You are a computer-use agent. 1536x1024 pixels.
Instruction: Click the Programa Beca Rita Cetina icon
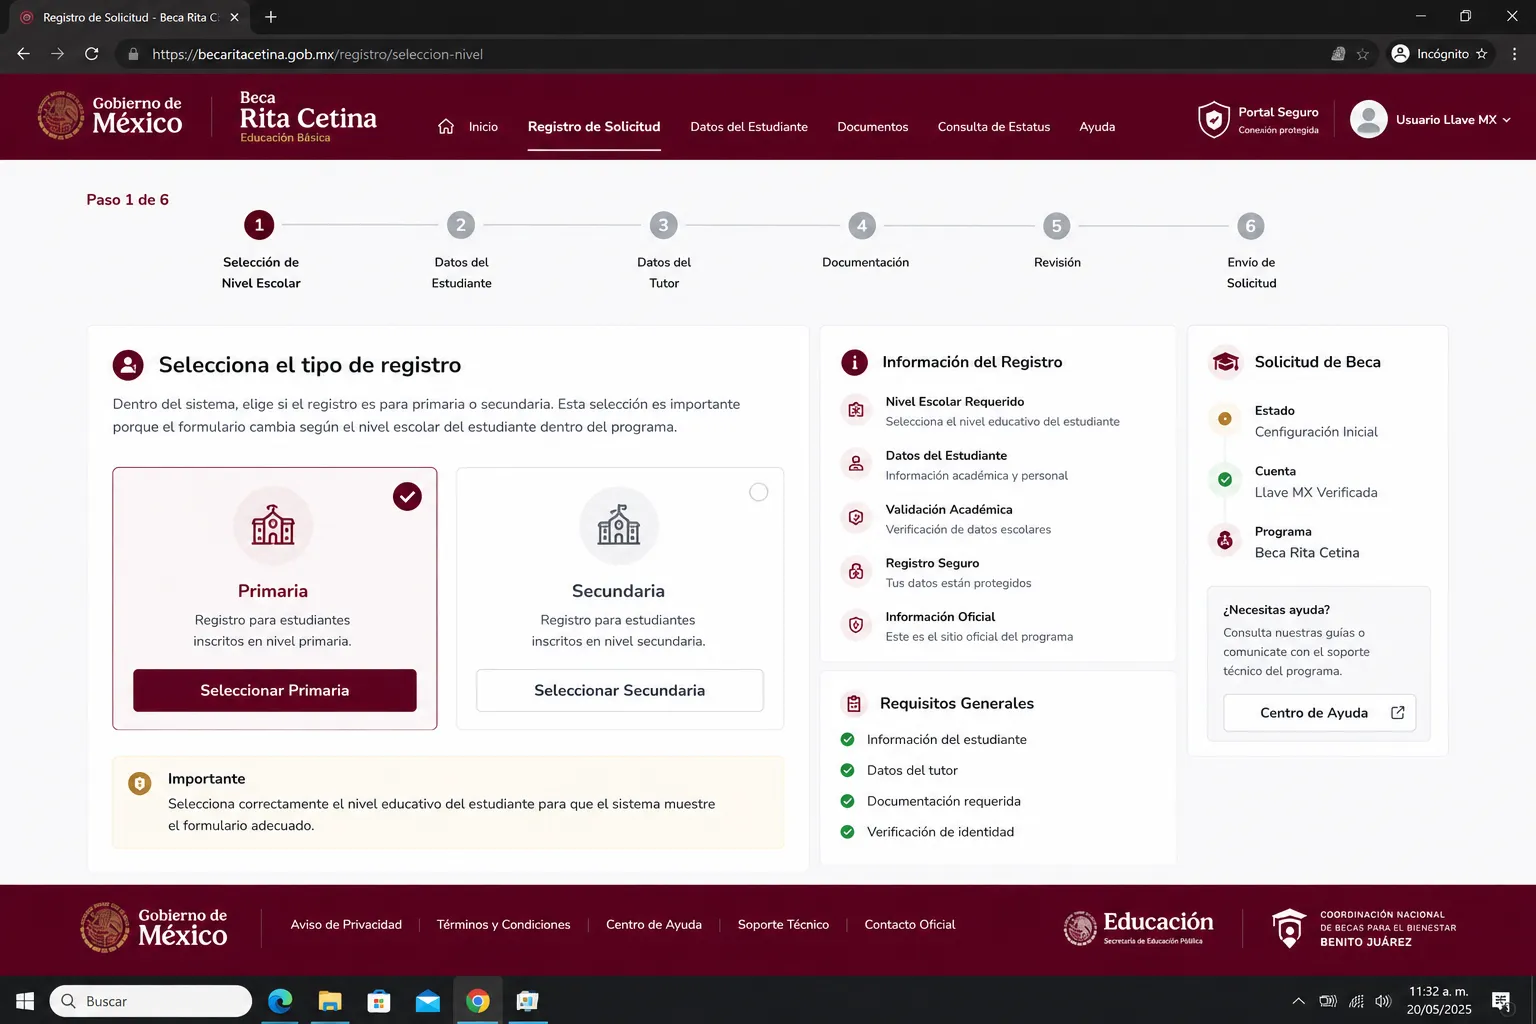pyautogui.click(x=1225, y=541)
